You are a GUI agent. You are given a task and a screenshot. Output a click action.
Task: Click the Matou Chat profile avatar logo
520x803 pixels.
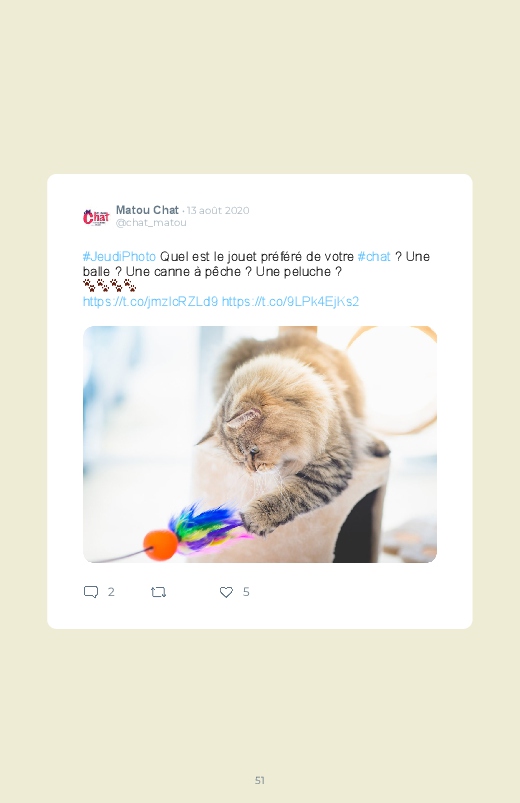point(96,217)
